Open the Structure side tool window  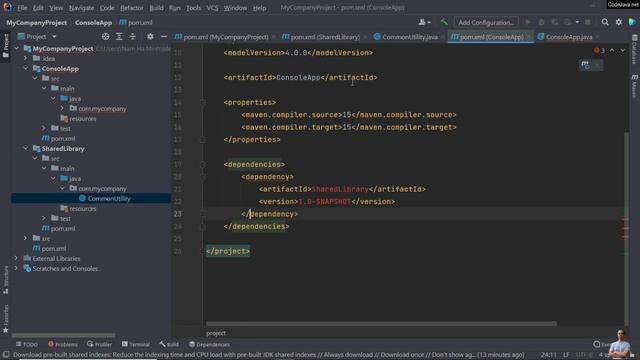pyautogui.click(x=6, y=280)
